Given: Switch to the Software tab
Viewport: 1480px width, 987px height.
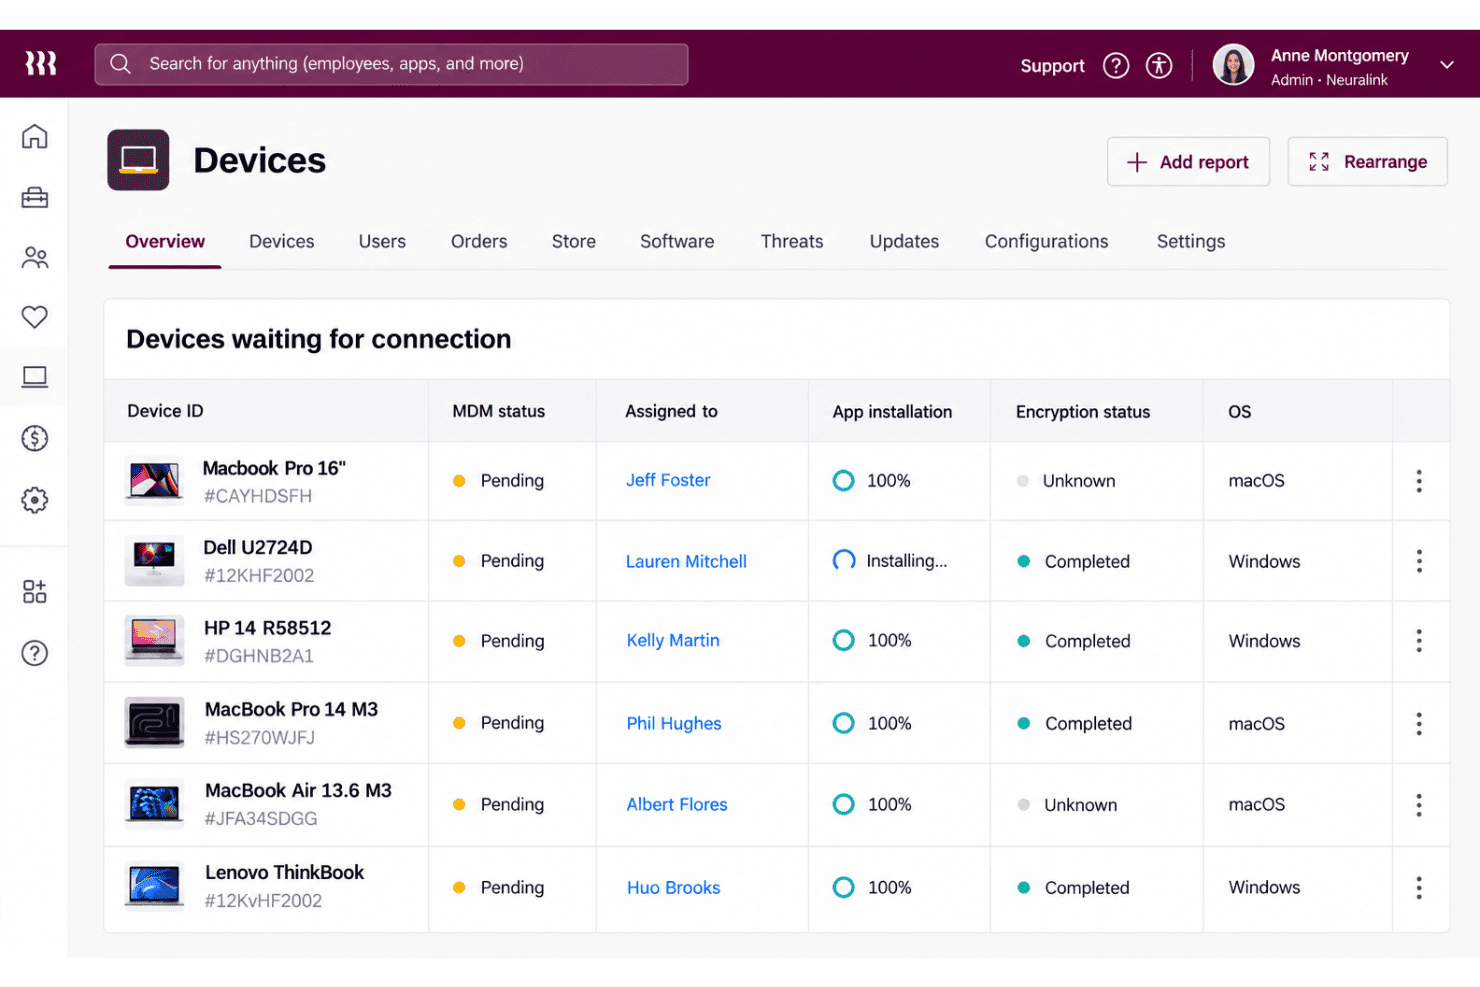Looking at the screenshot, I should [677, 241].
